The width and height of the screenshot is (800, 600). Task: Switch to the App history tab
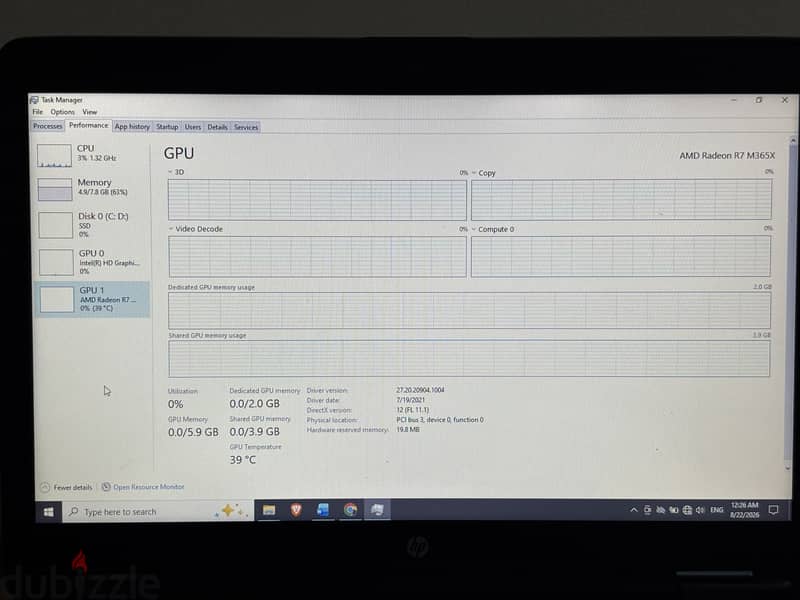click(132, 127)
